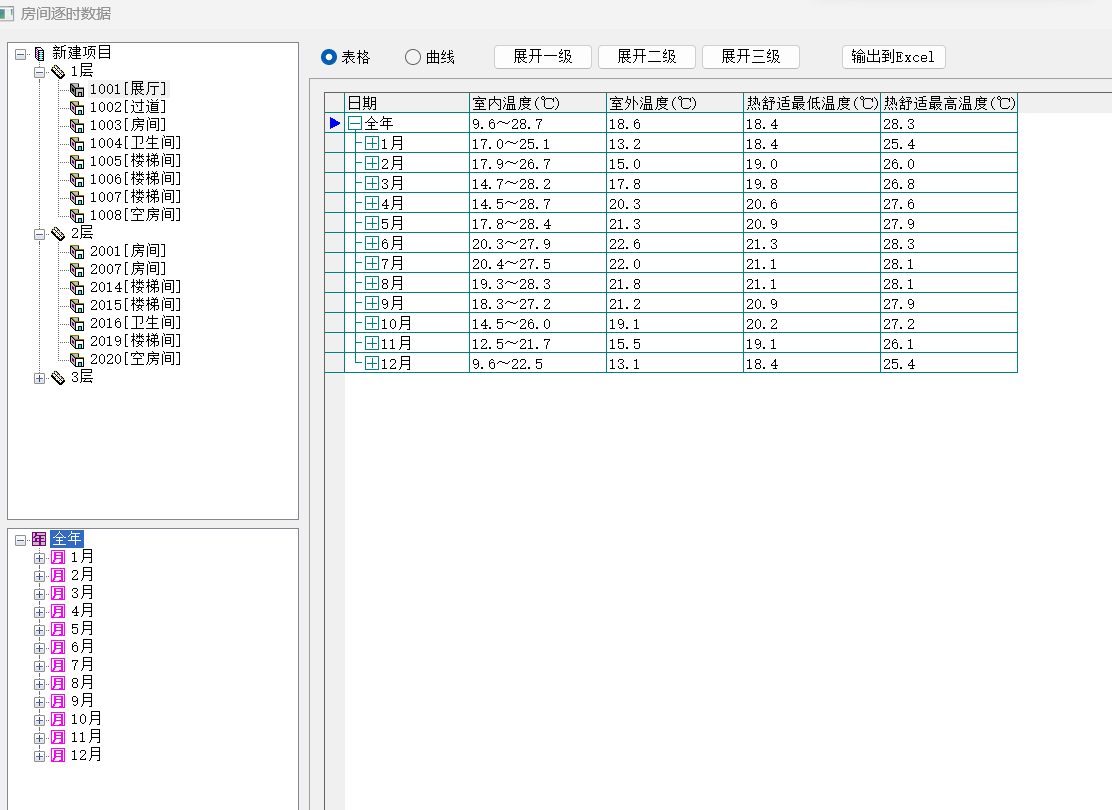The height and width of the screenshot is (810, 1112).
Task: Expand the 7月 row in the table
Action: 372,263
